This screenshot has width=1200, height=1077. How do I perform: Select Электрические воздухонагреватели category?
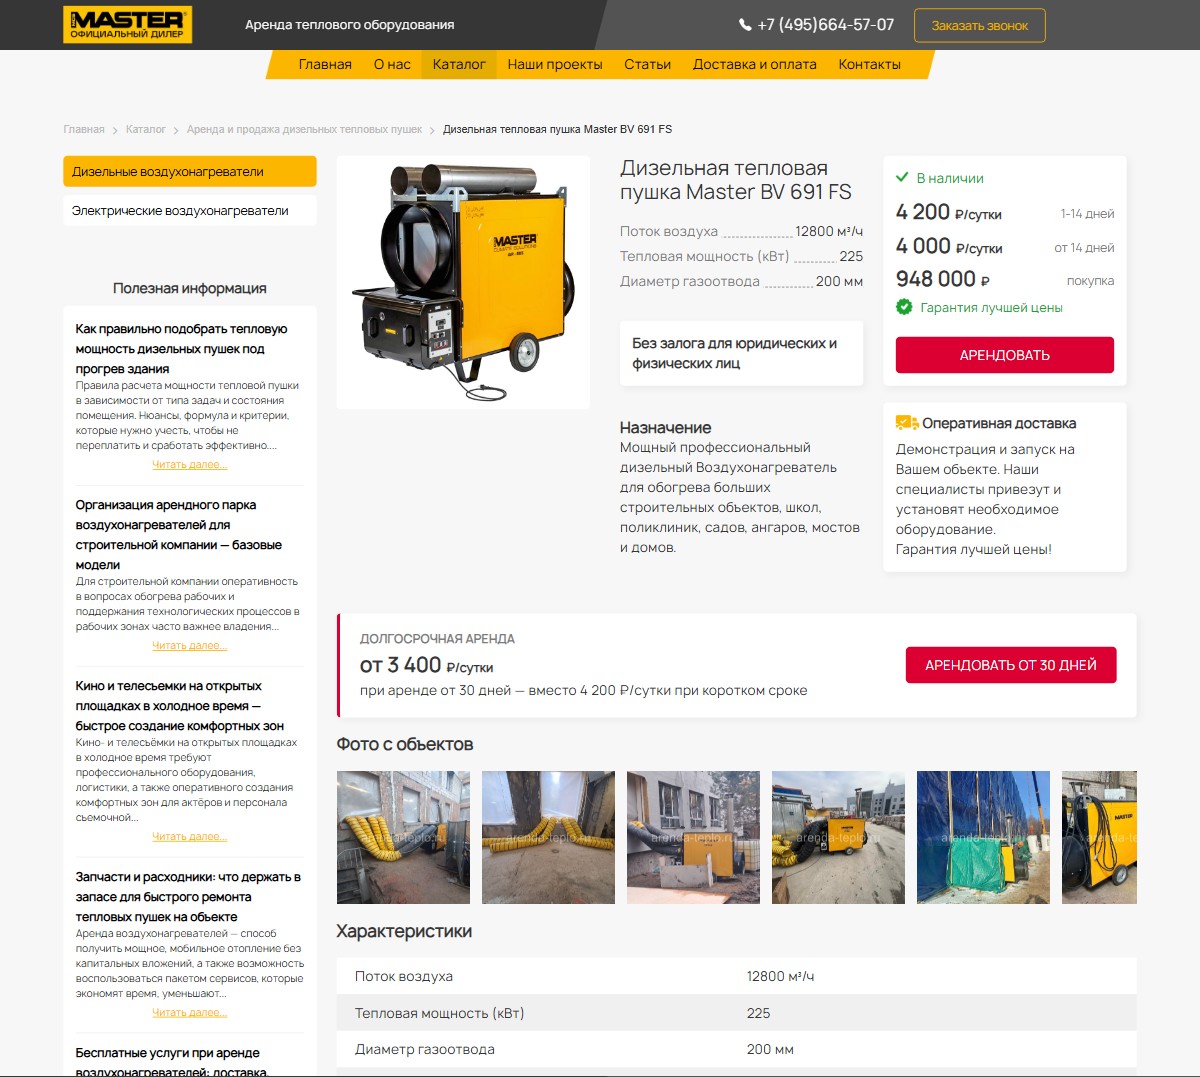click(190, 211)
